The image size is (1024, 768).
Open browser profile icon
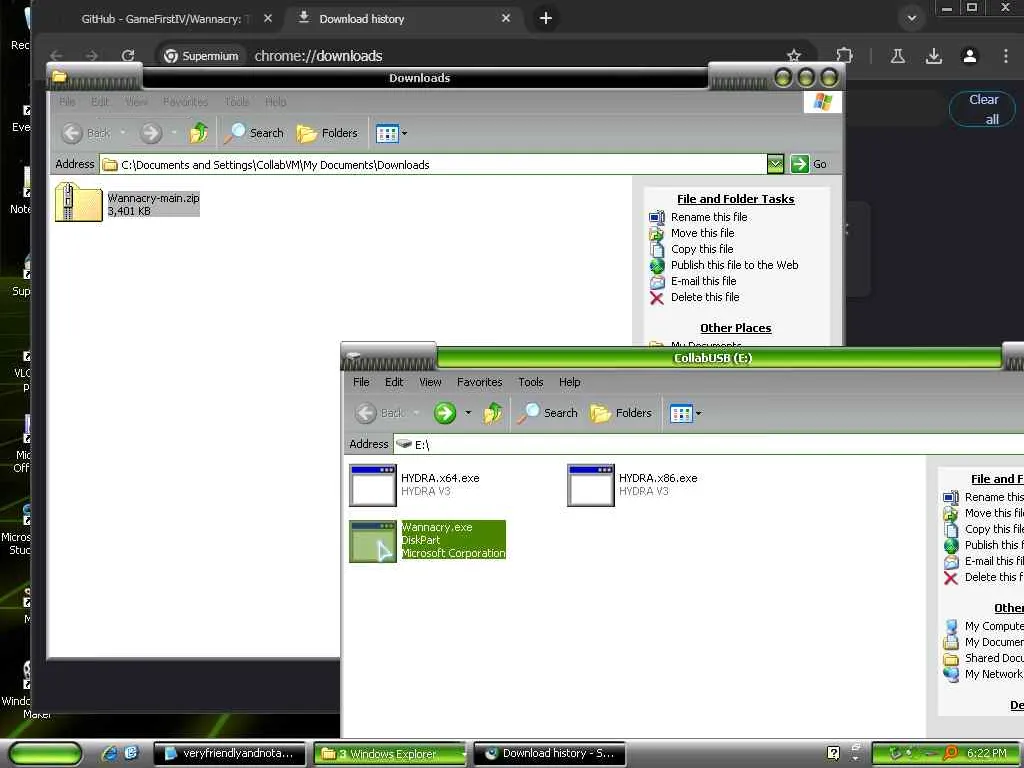pyautogui.click(x=970, y=56)
